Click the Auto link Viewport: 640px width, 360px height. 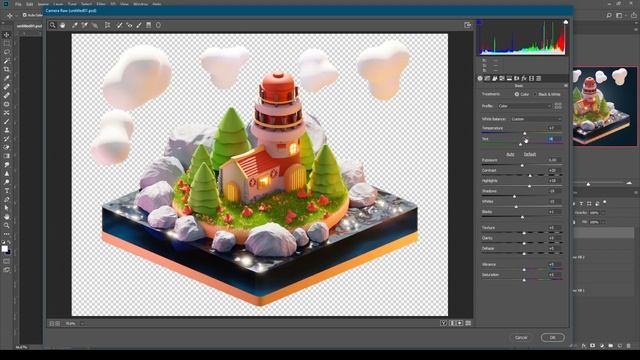point(510,154)
